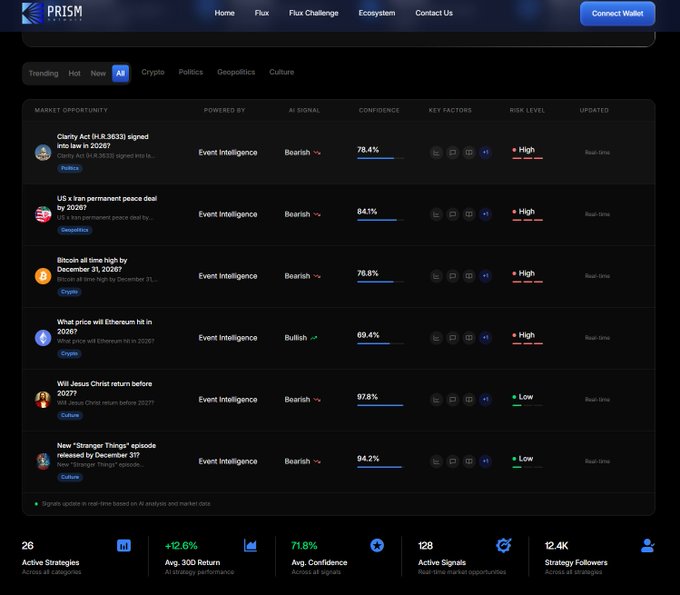
Task: Open book factor icon in US x Iran row
Action: tap(469, 214)
